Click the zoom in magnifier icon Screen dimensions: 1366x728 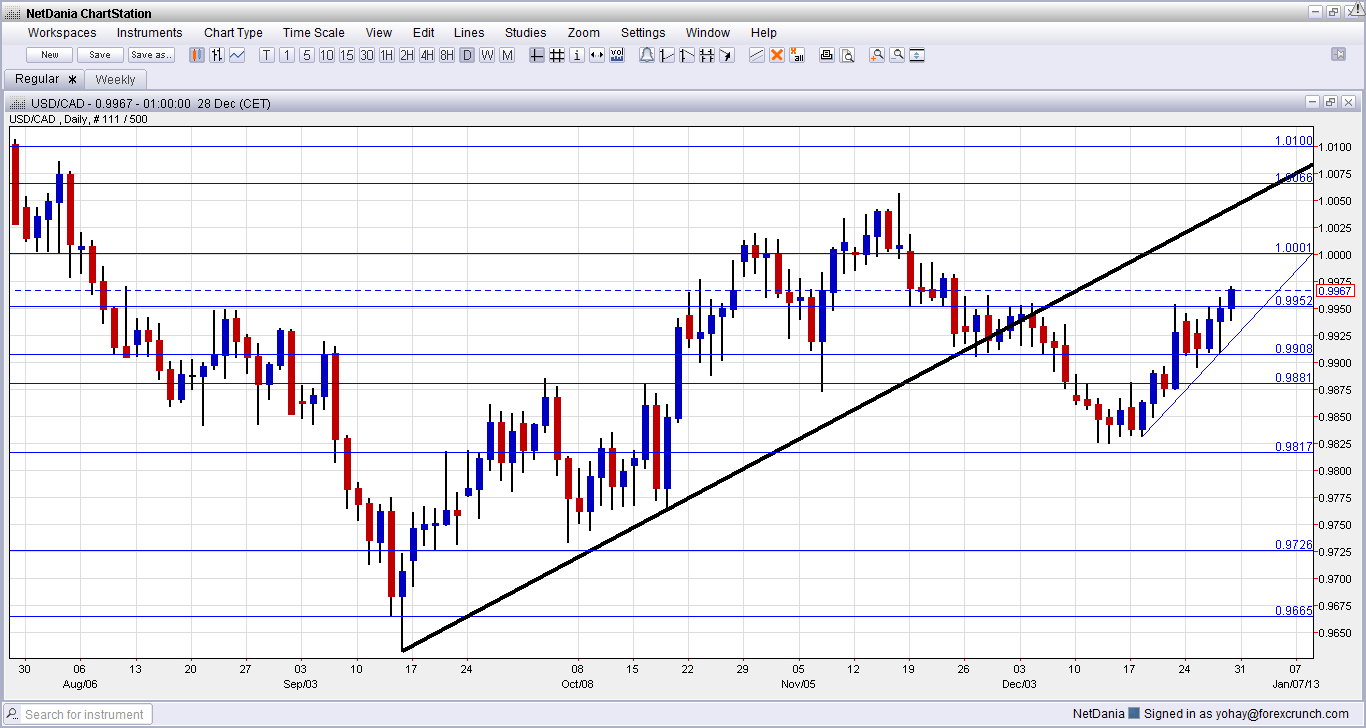click(x=877, y=55)
